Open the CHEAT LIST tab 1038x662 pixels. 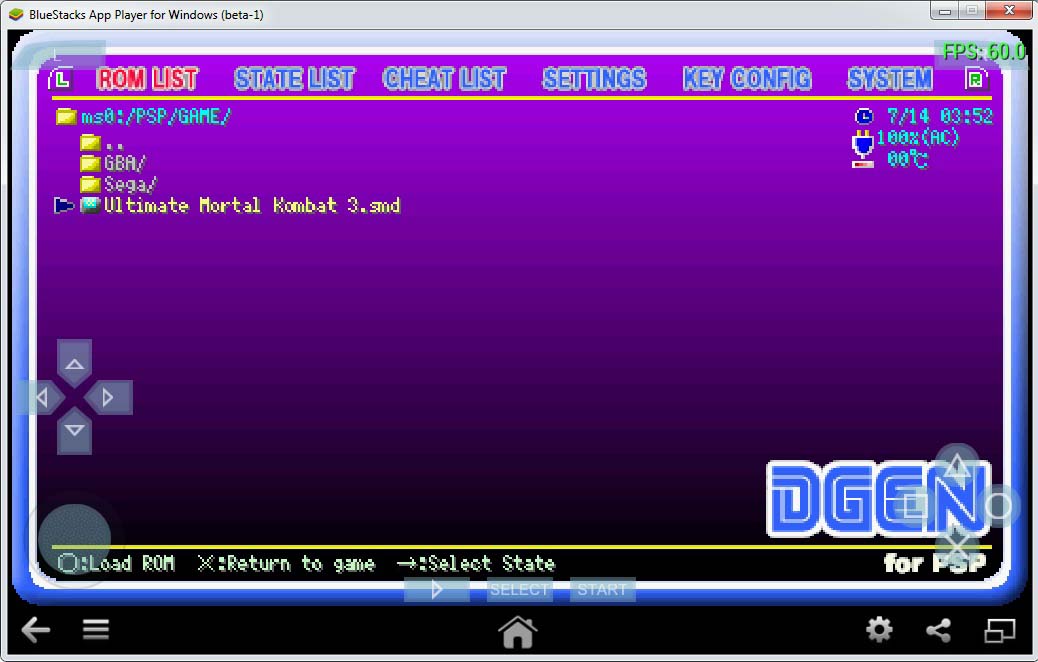coord(444,79)
